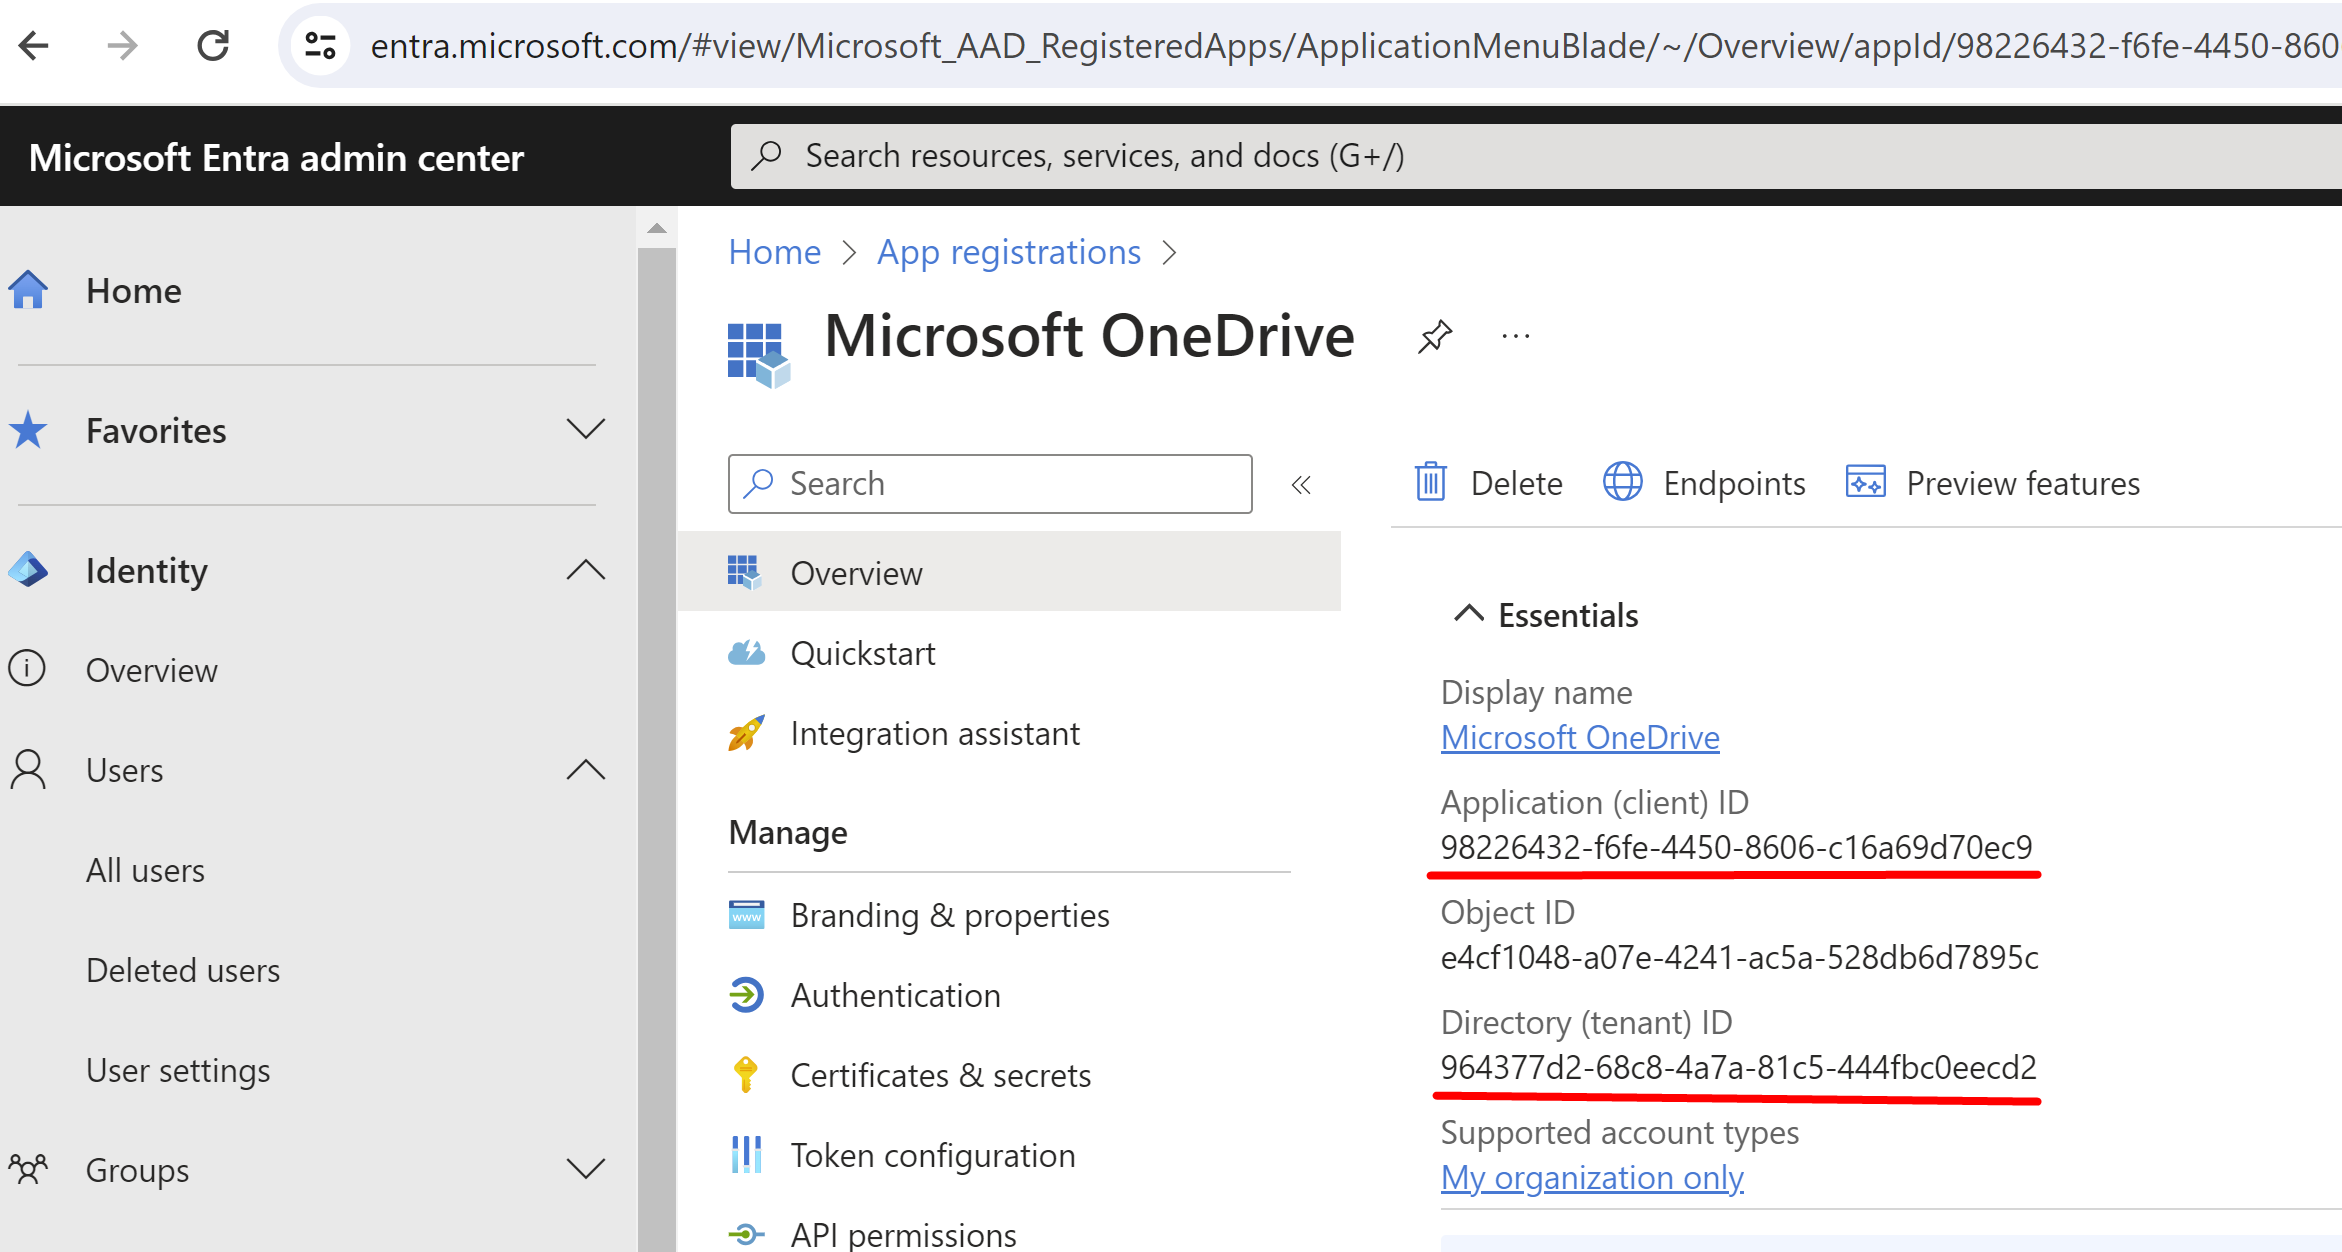Open Certificates & secrets menu item
This screenshot has width=2342, height=1252.
(x=940, y=1075)
